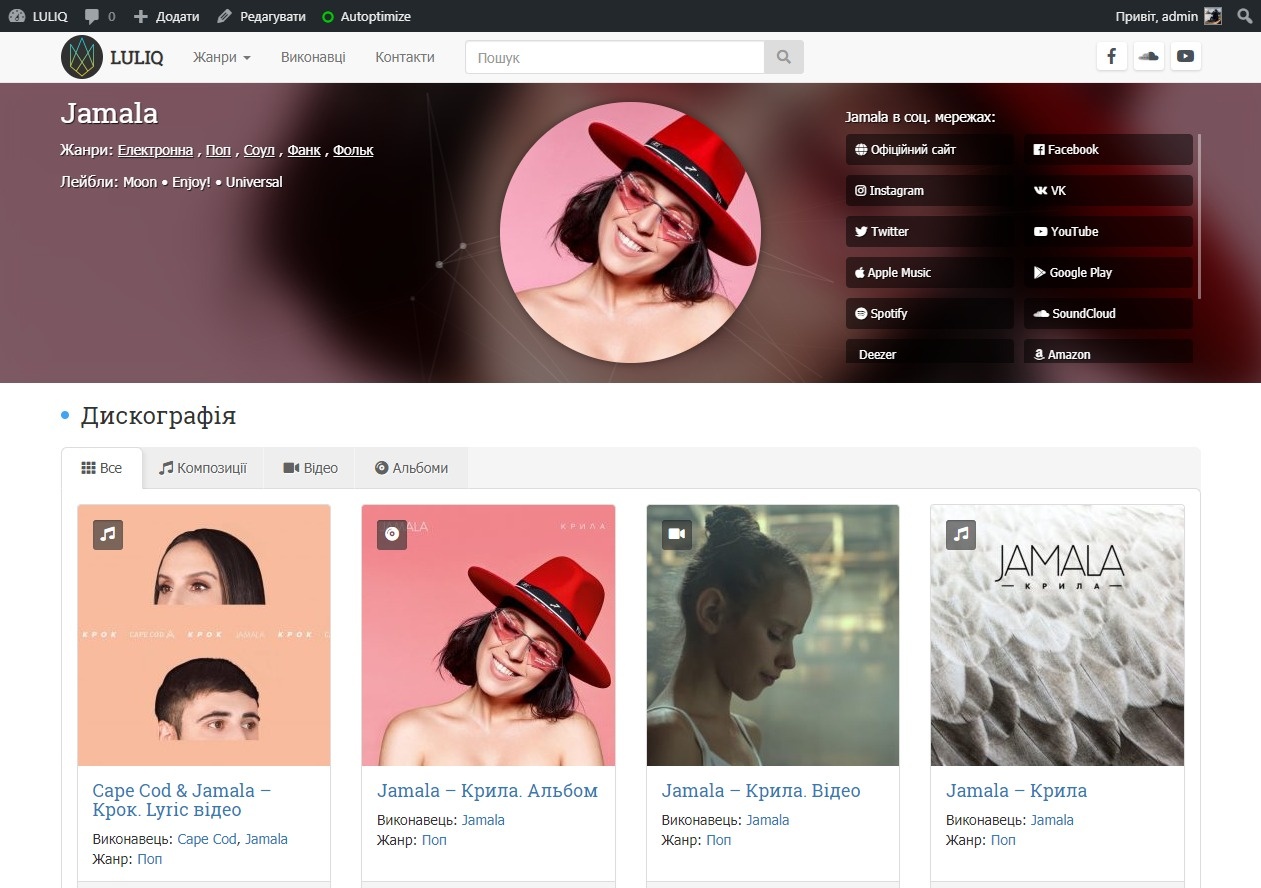Viewport: 1261px width, 888px height.
Task: Open the ballerina video thumbnail
Action: [x=773, y=635]
